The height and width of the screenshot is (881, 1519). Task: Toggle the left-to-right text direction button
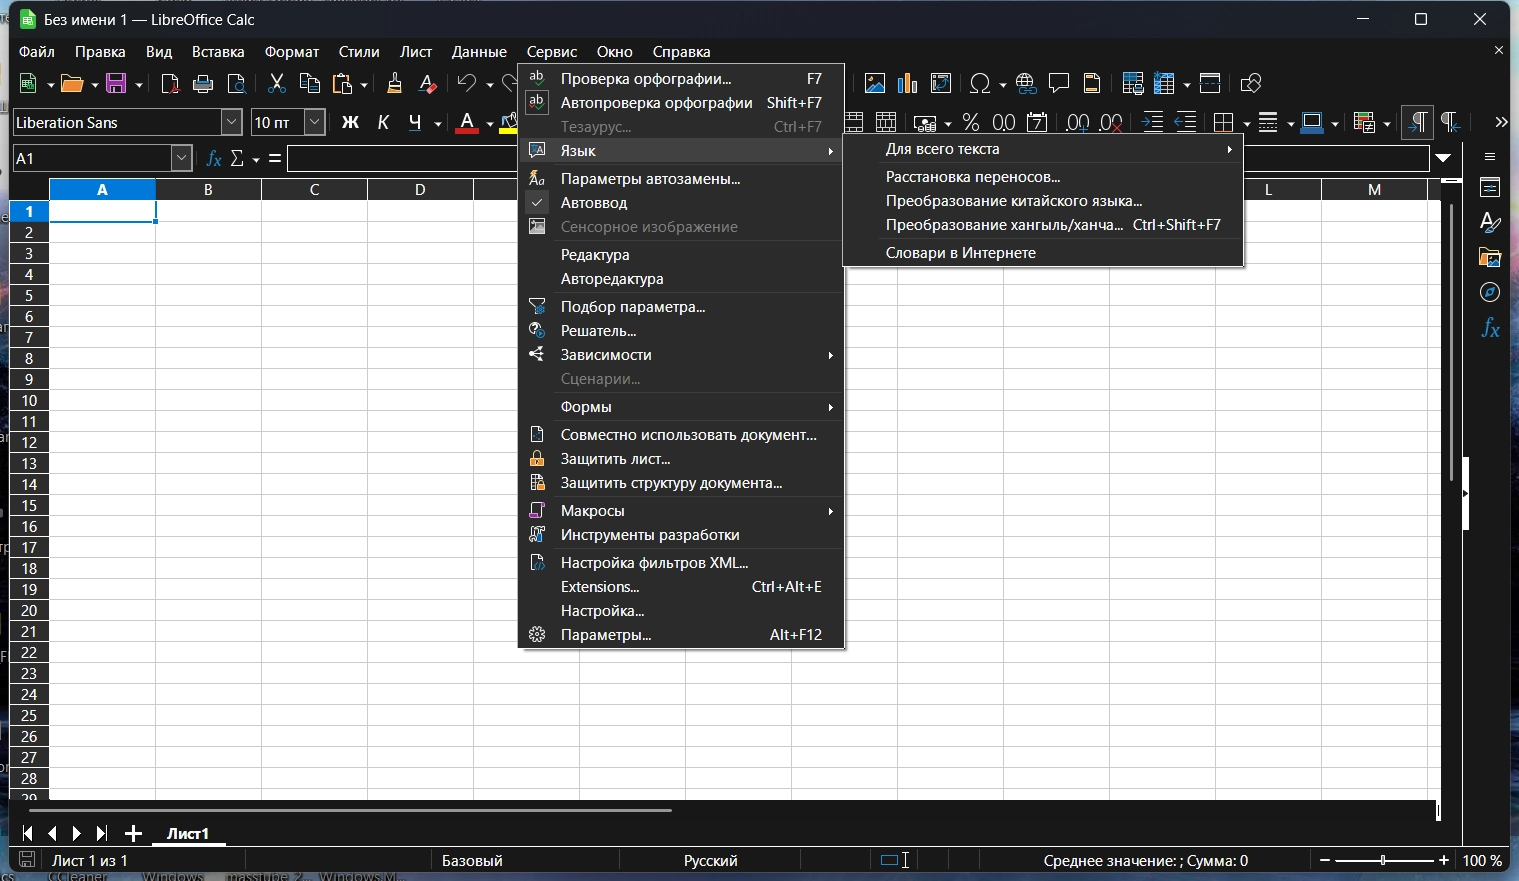click(1417, 122)
